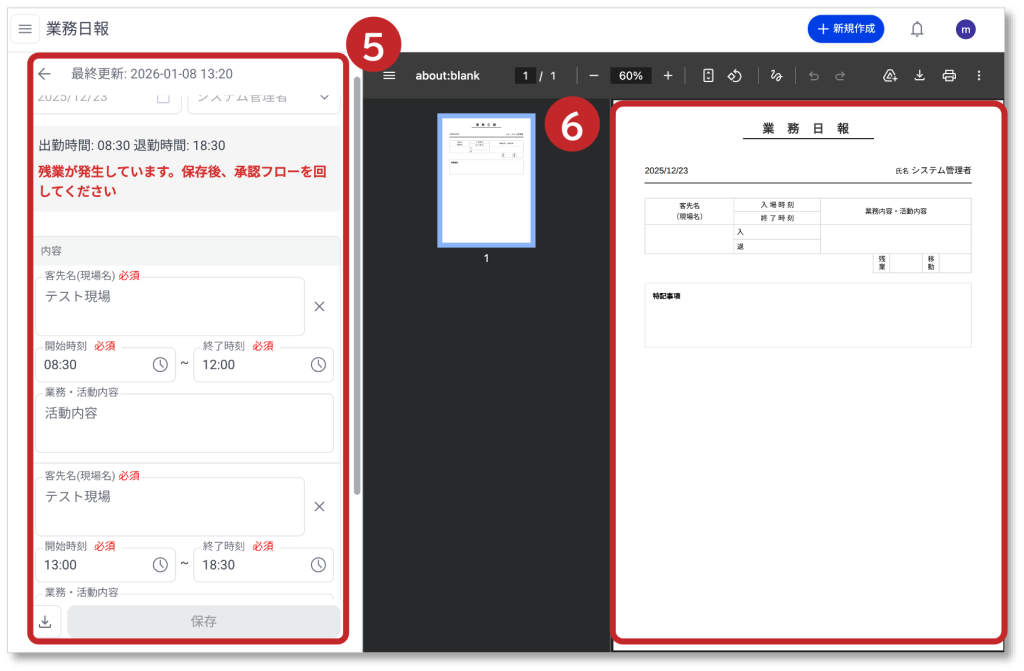Open time picker for 08:30 start time
Image resolution: width=1024 pixels, height=671 pixels.
coord(160,365)
